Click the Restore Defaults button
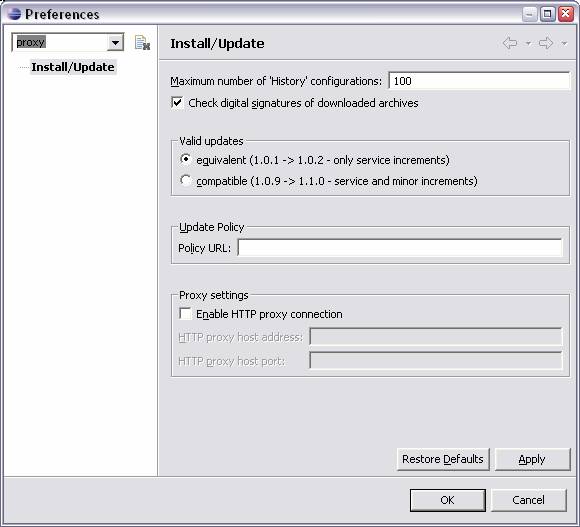The width and height of the screenshot is (580, 527). tap(443, 459)
